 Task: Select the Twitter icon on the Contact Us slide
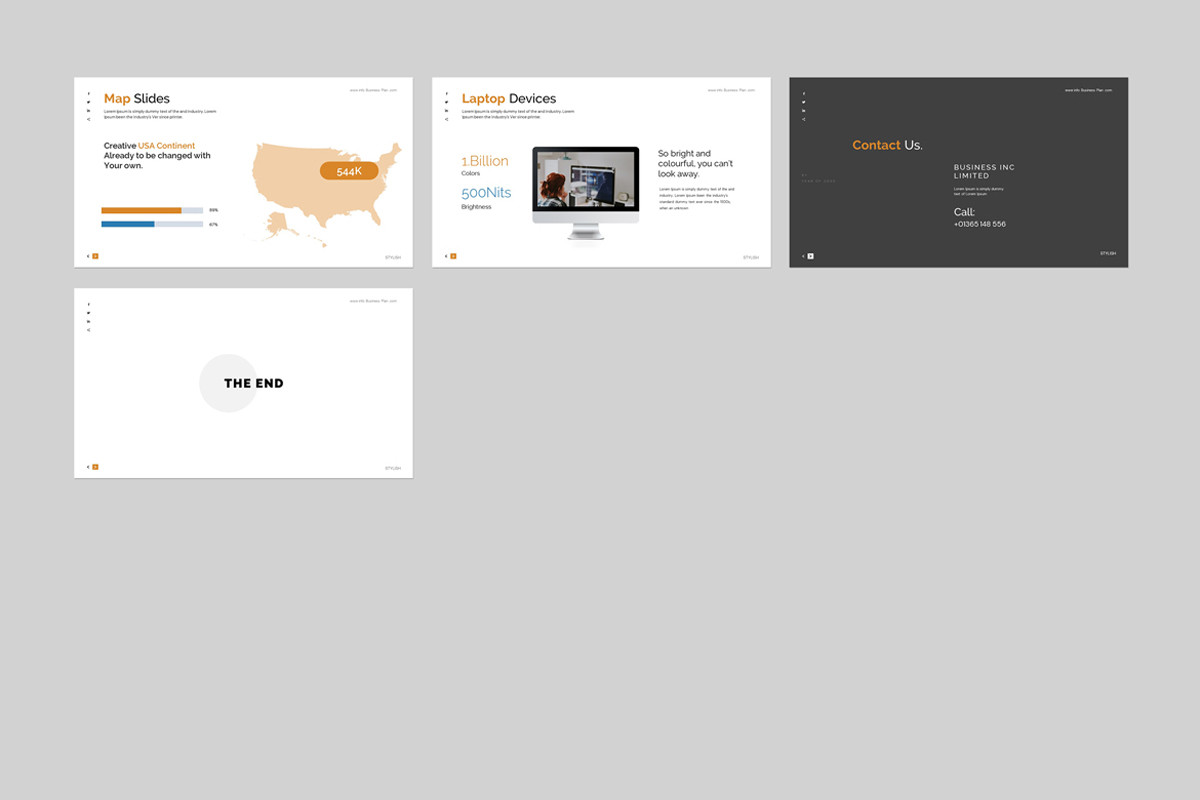[803, 102]
